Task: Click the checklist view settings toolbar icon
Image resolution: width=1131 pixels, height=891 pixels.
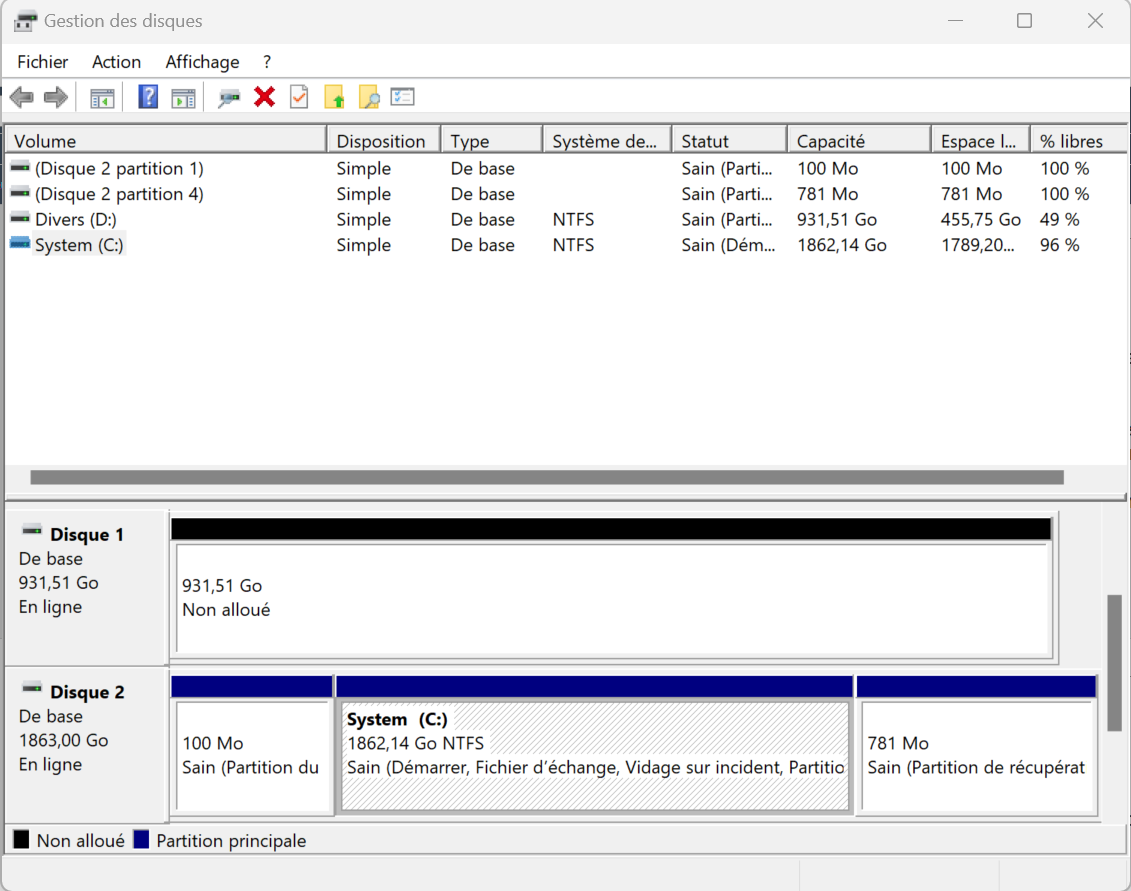Action: [402, 97]
